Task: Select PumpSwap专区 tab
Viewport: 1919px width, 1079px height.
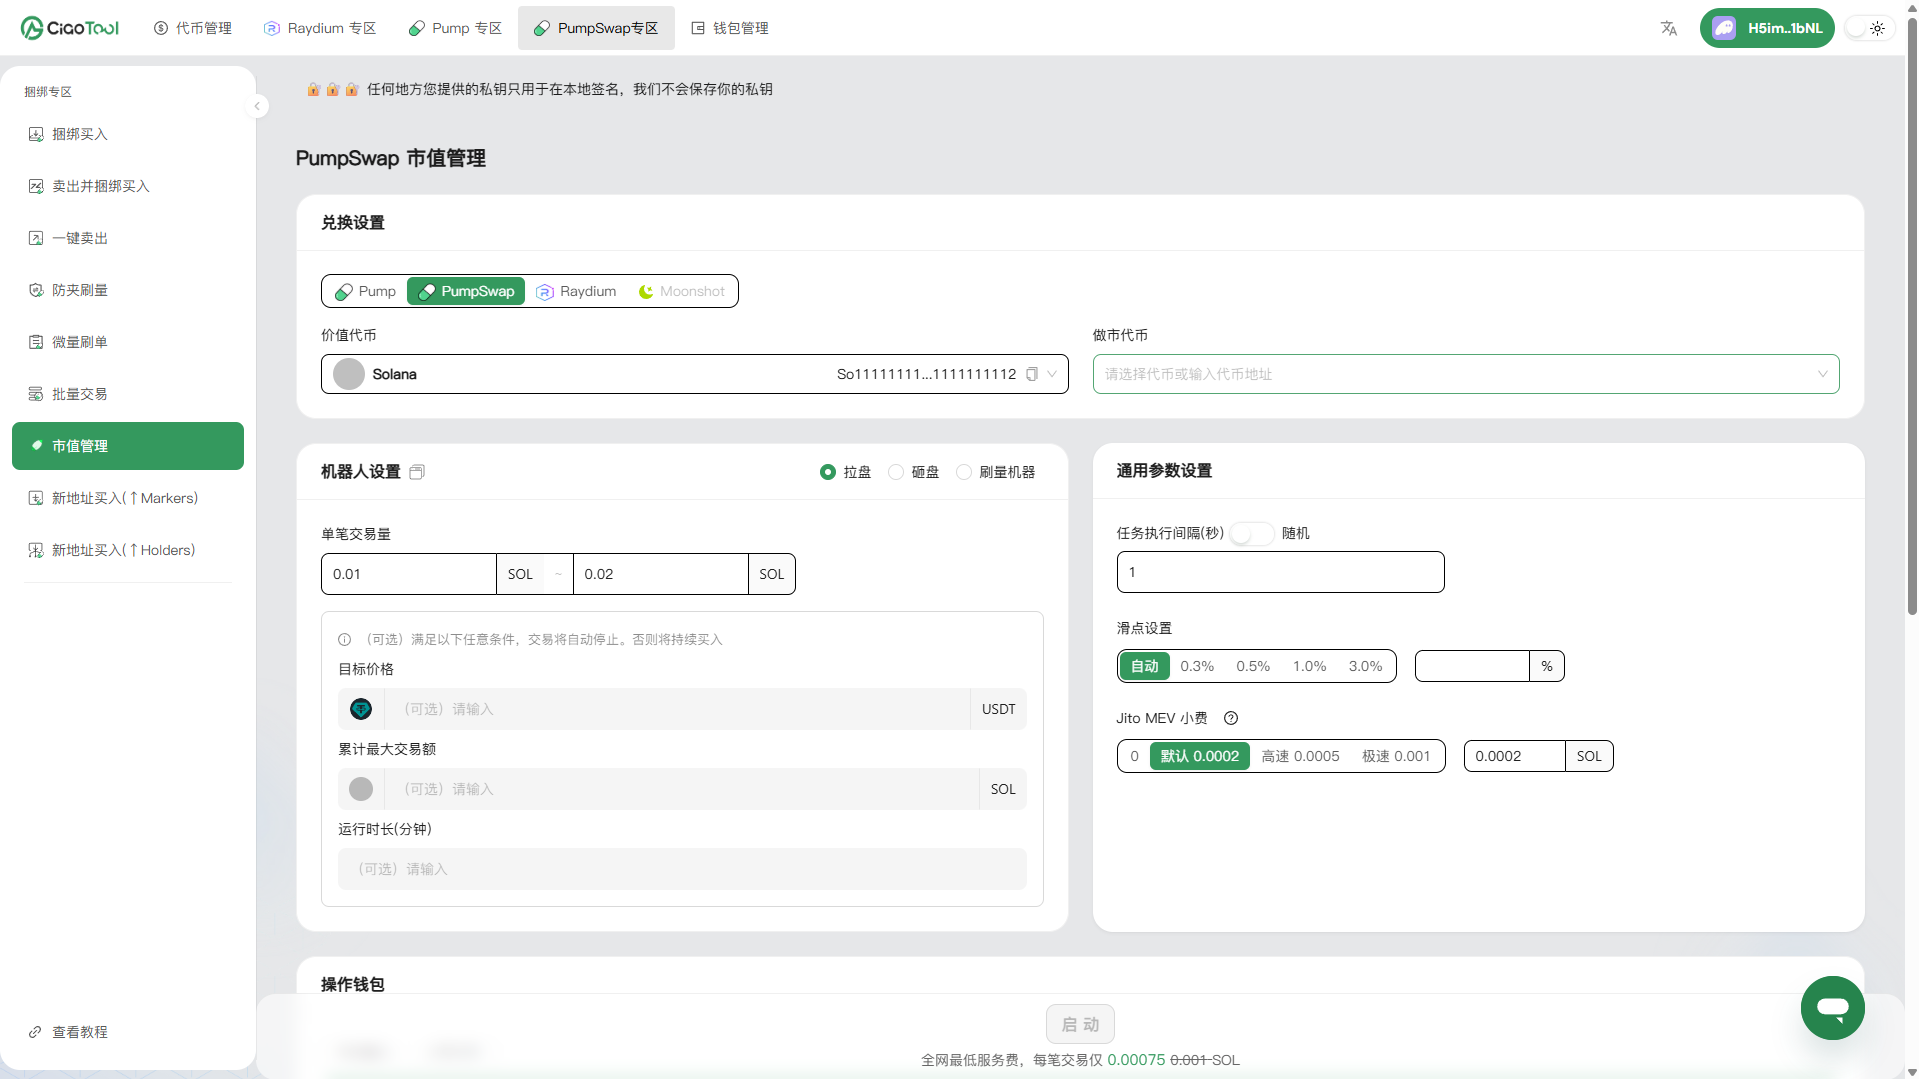Action: [x=596, y=28]
